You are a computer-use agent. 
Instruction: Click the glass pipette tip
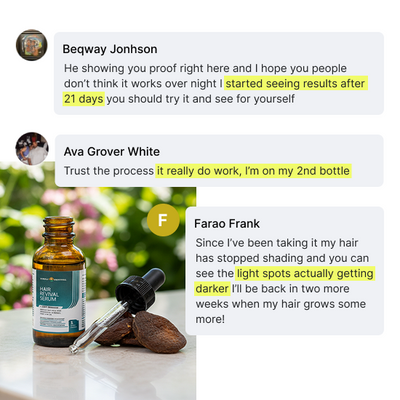(x=74, y=349)
